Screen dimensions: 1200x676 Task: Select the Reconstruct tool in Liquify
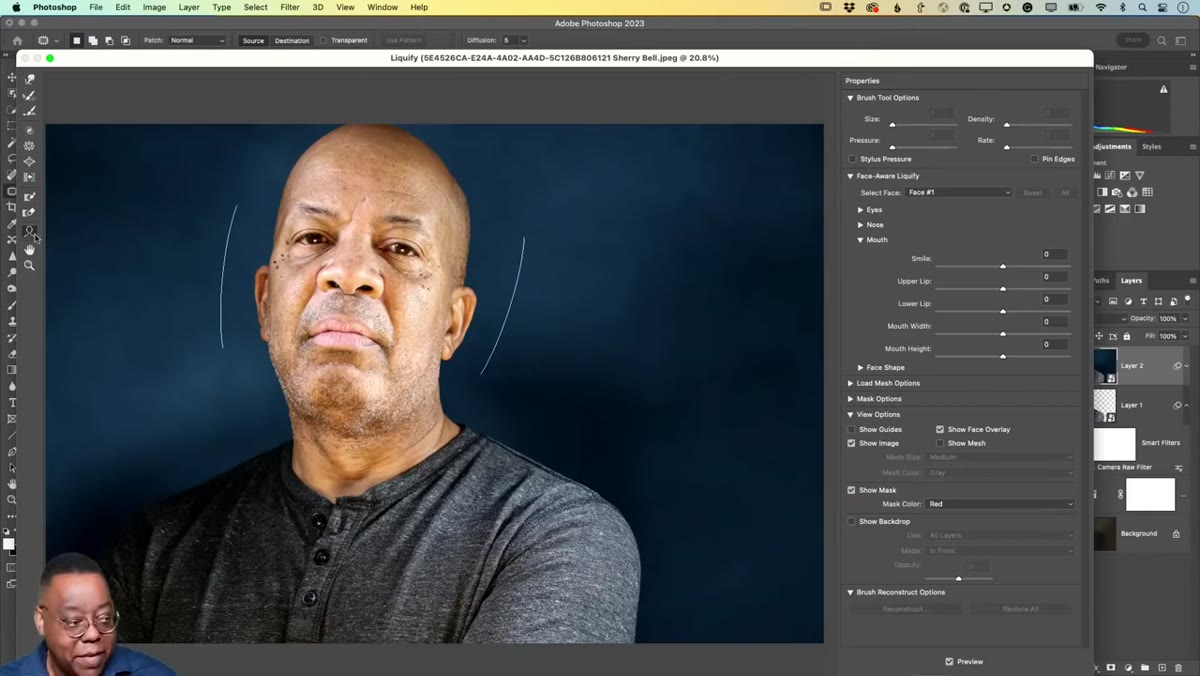click(x=29, y=96)
